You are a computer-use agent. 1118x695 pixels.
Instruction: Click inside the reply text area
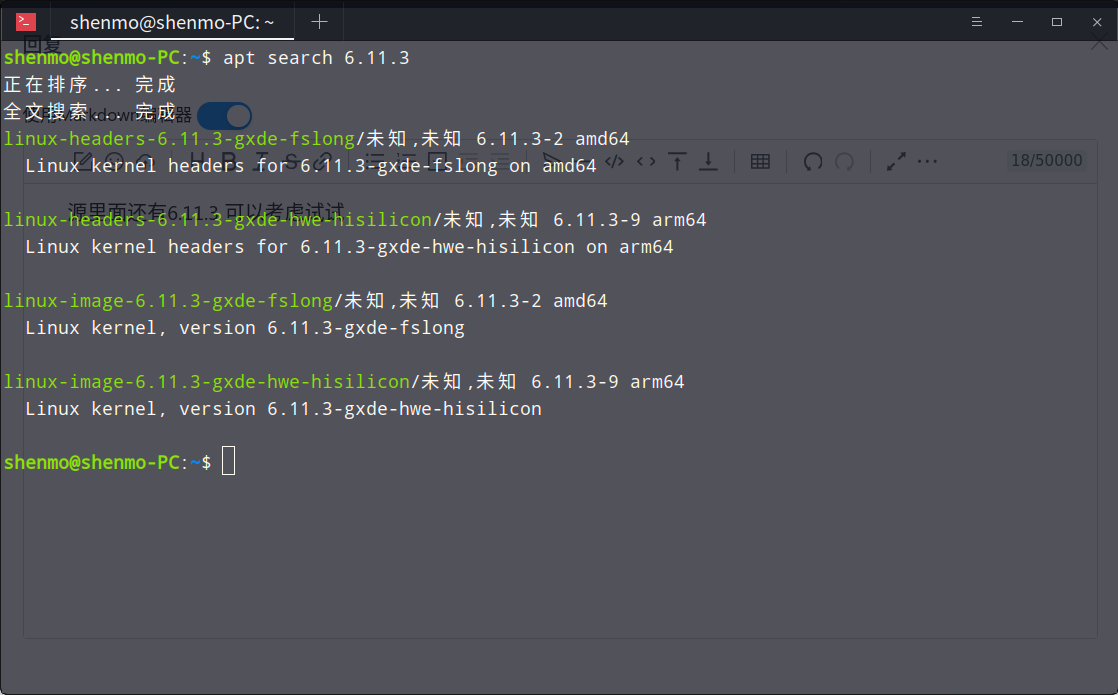[560, 410]
